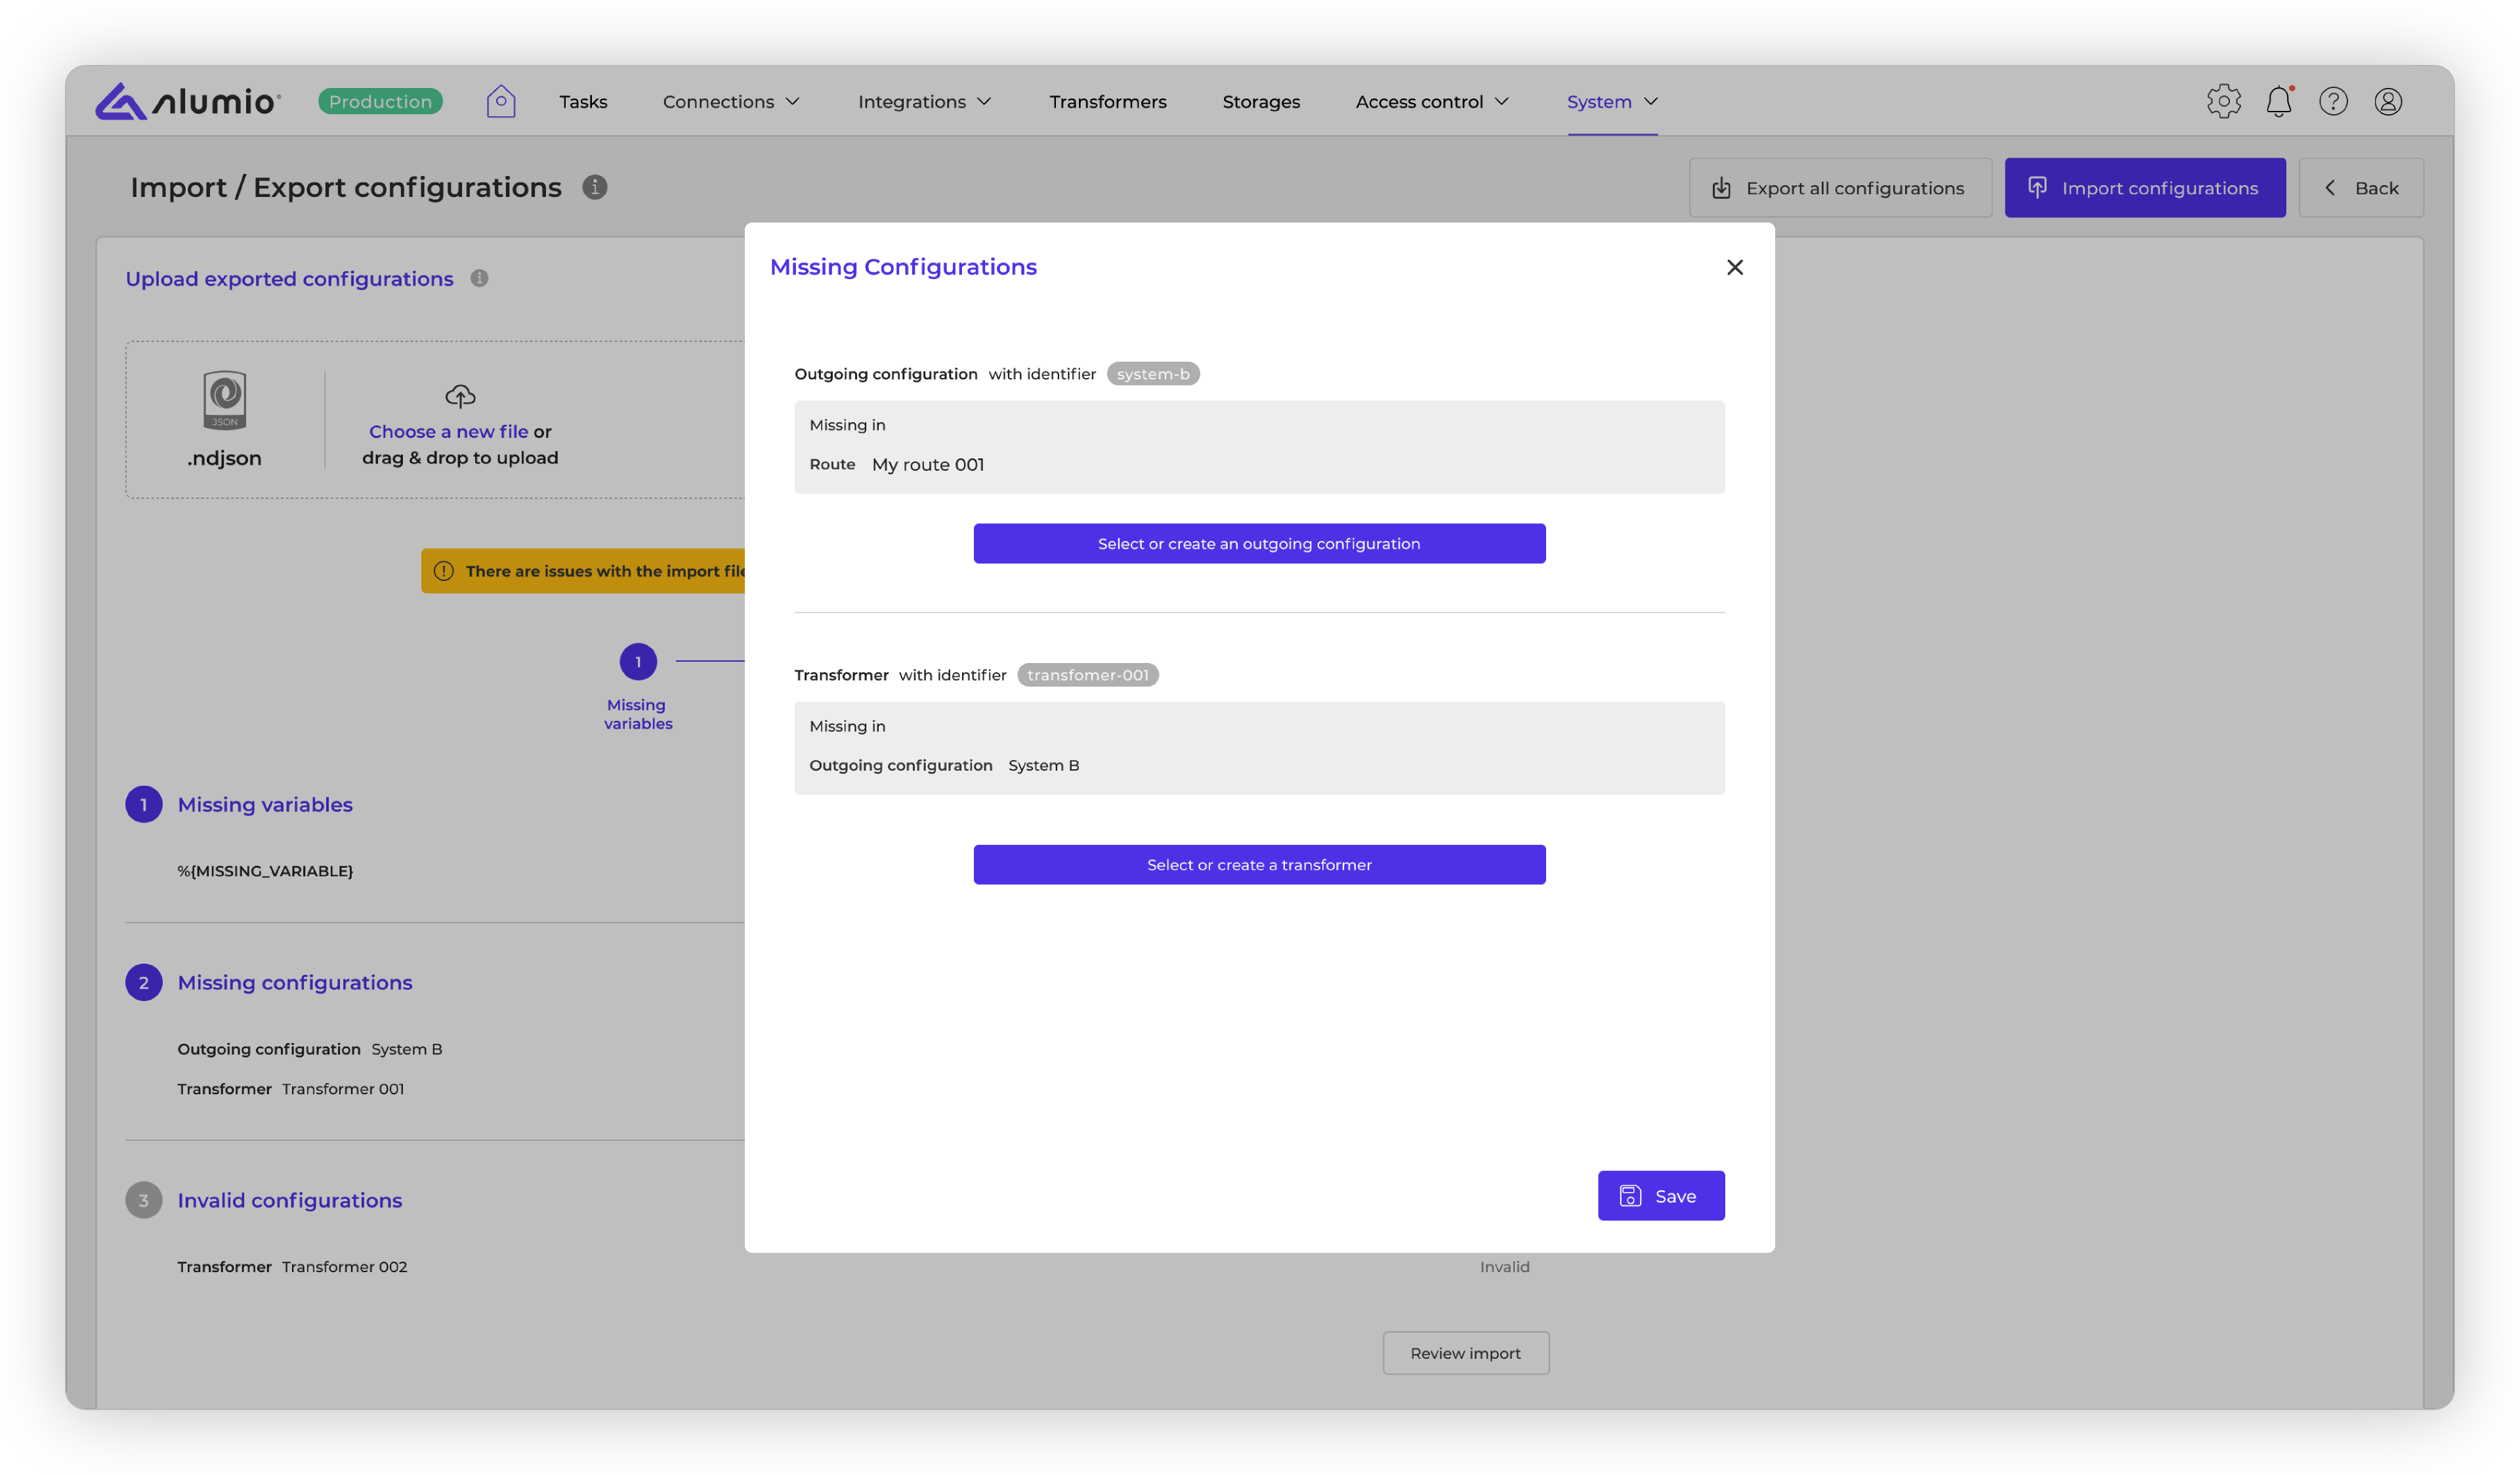Image resolution: width=2520 pixels, height=1475 pixels.
Task: Close the Missing Configurations dialog
Action: [1734, 267]
